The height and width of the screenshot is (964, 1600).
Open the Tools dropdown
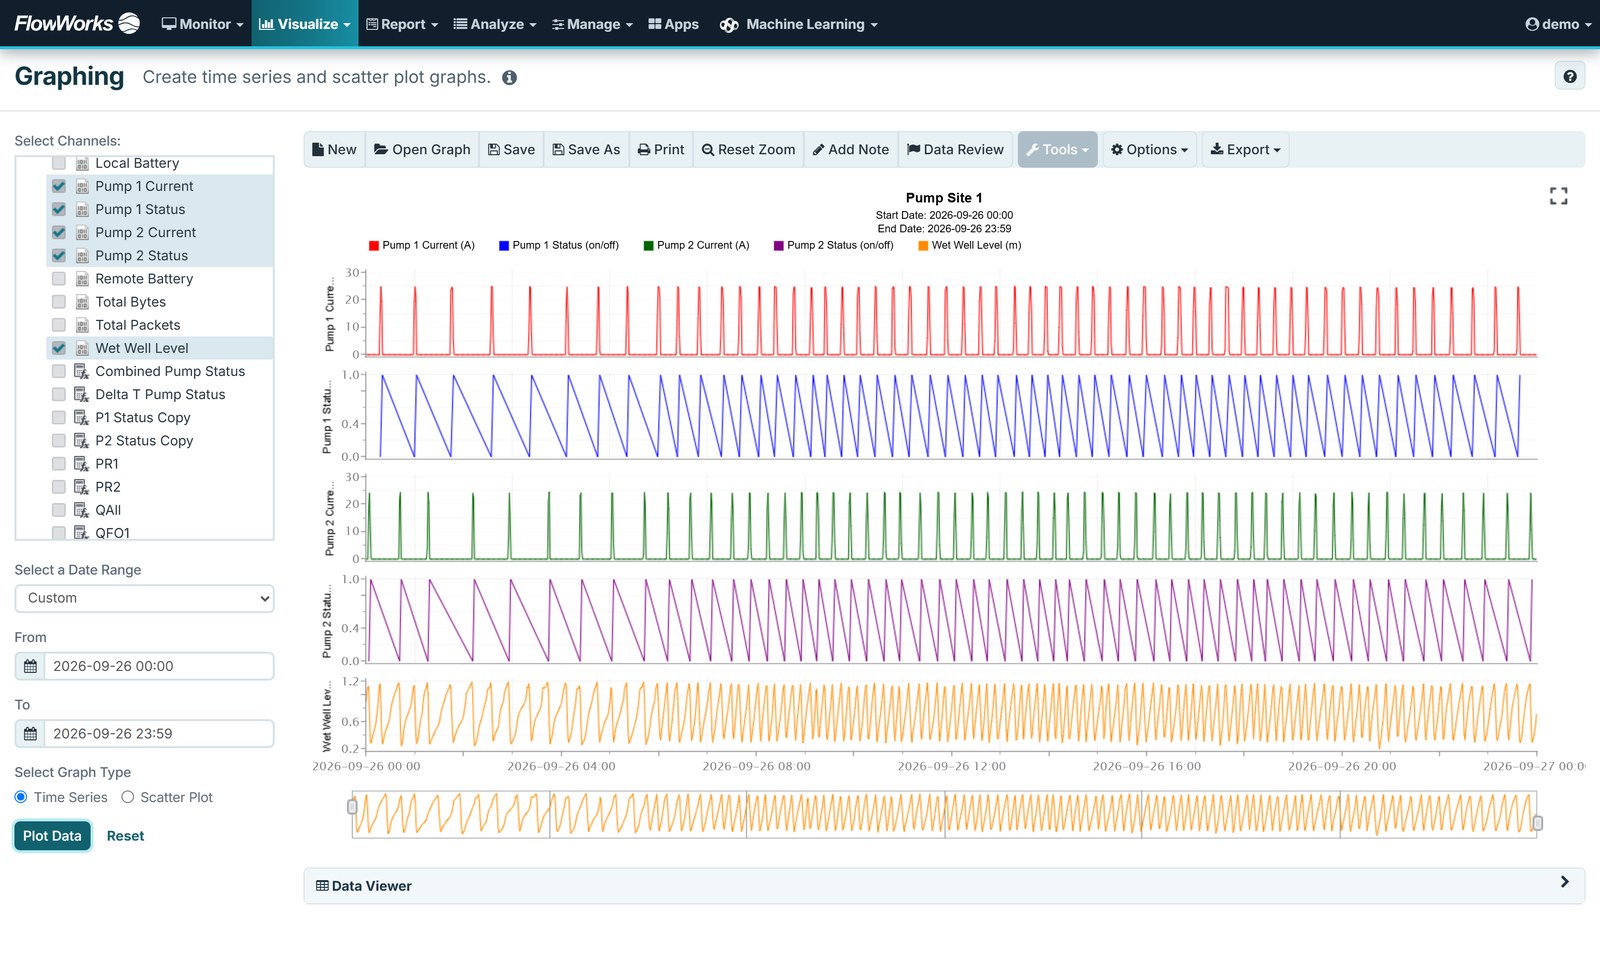1057,150
